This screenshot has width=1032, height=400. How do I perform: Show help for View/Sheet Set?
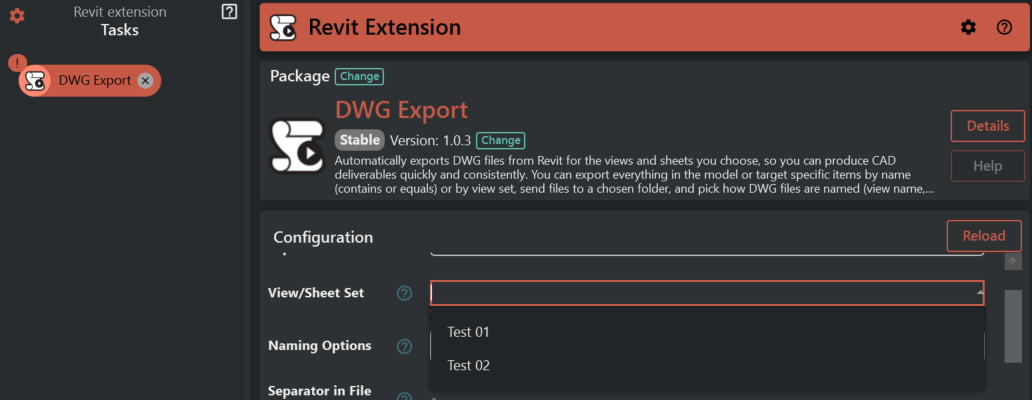click(x=404, y=293)
